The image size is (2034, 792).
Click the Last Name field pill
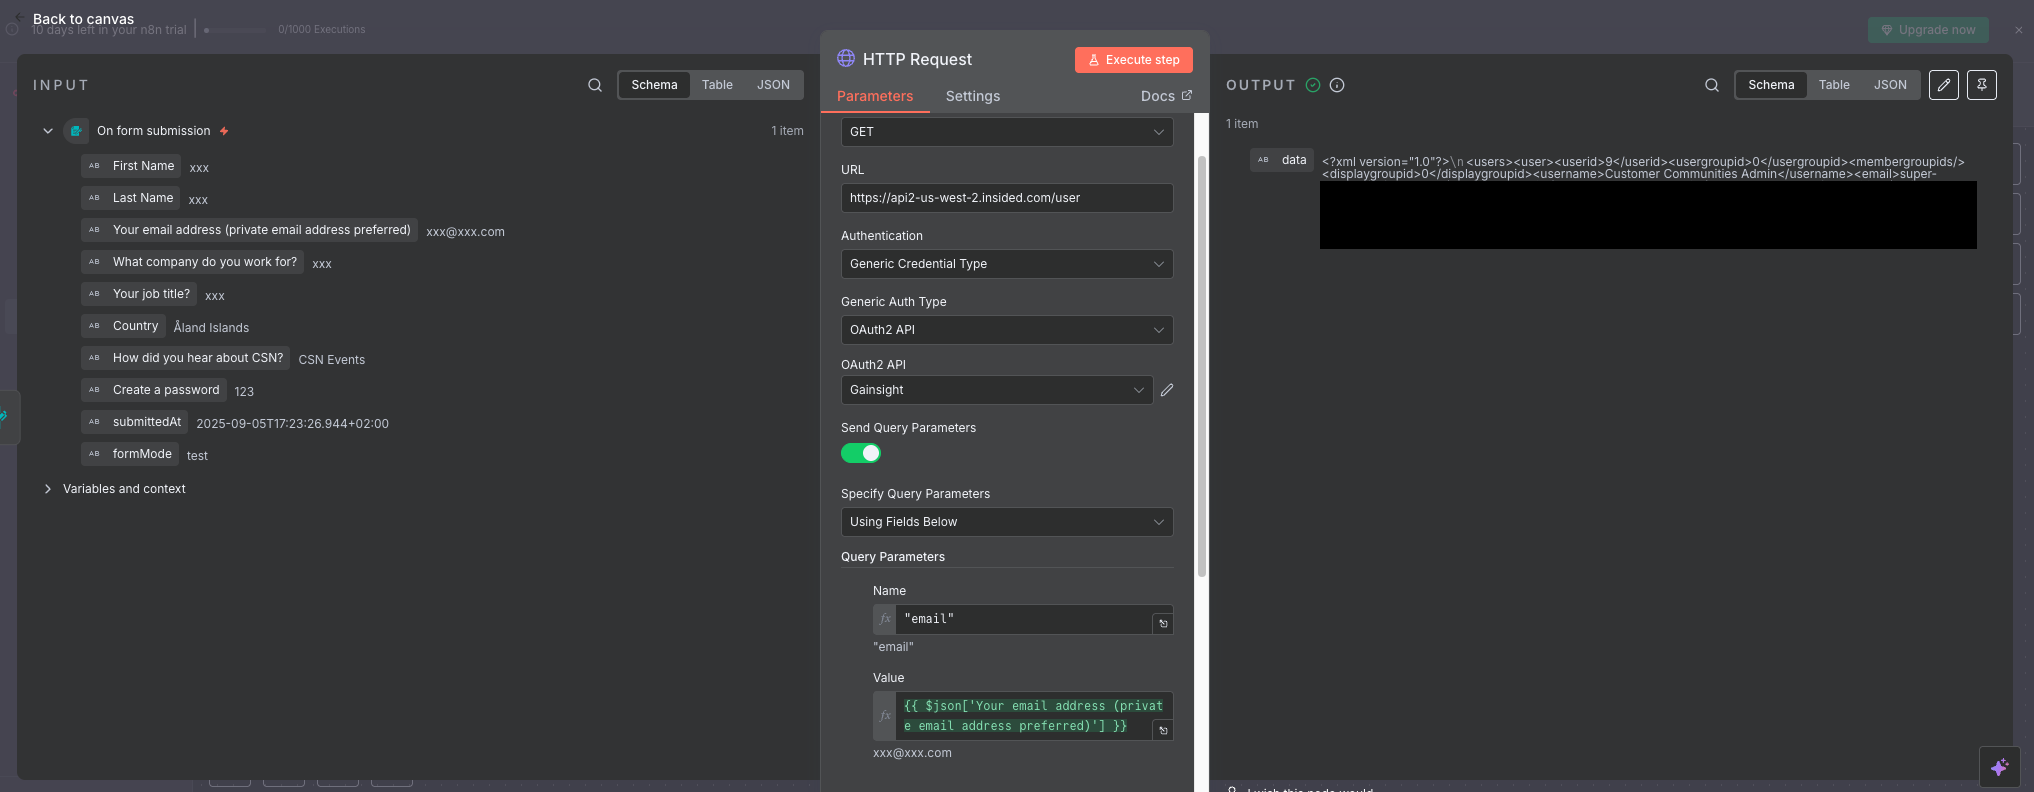tap(130, 198)
